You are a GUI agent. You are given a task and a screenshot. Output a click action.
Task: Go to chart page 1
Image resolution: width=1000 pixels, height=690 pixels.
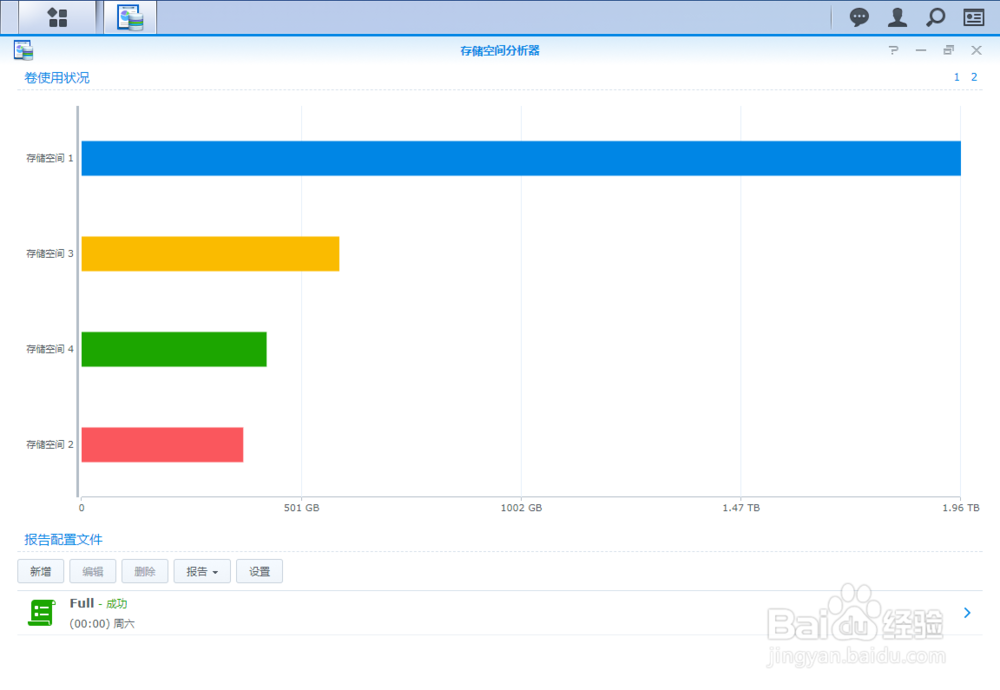[957, 77]
